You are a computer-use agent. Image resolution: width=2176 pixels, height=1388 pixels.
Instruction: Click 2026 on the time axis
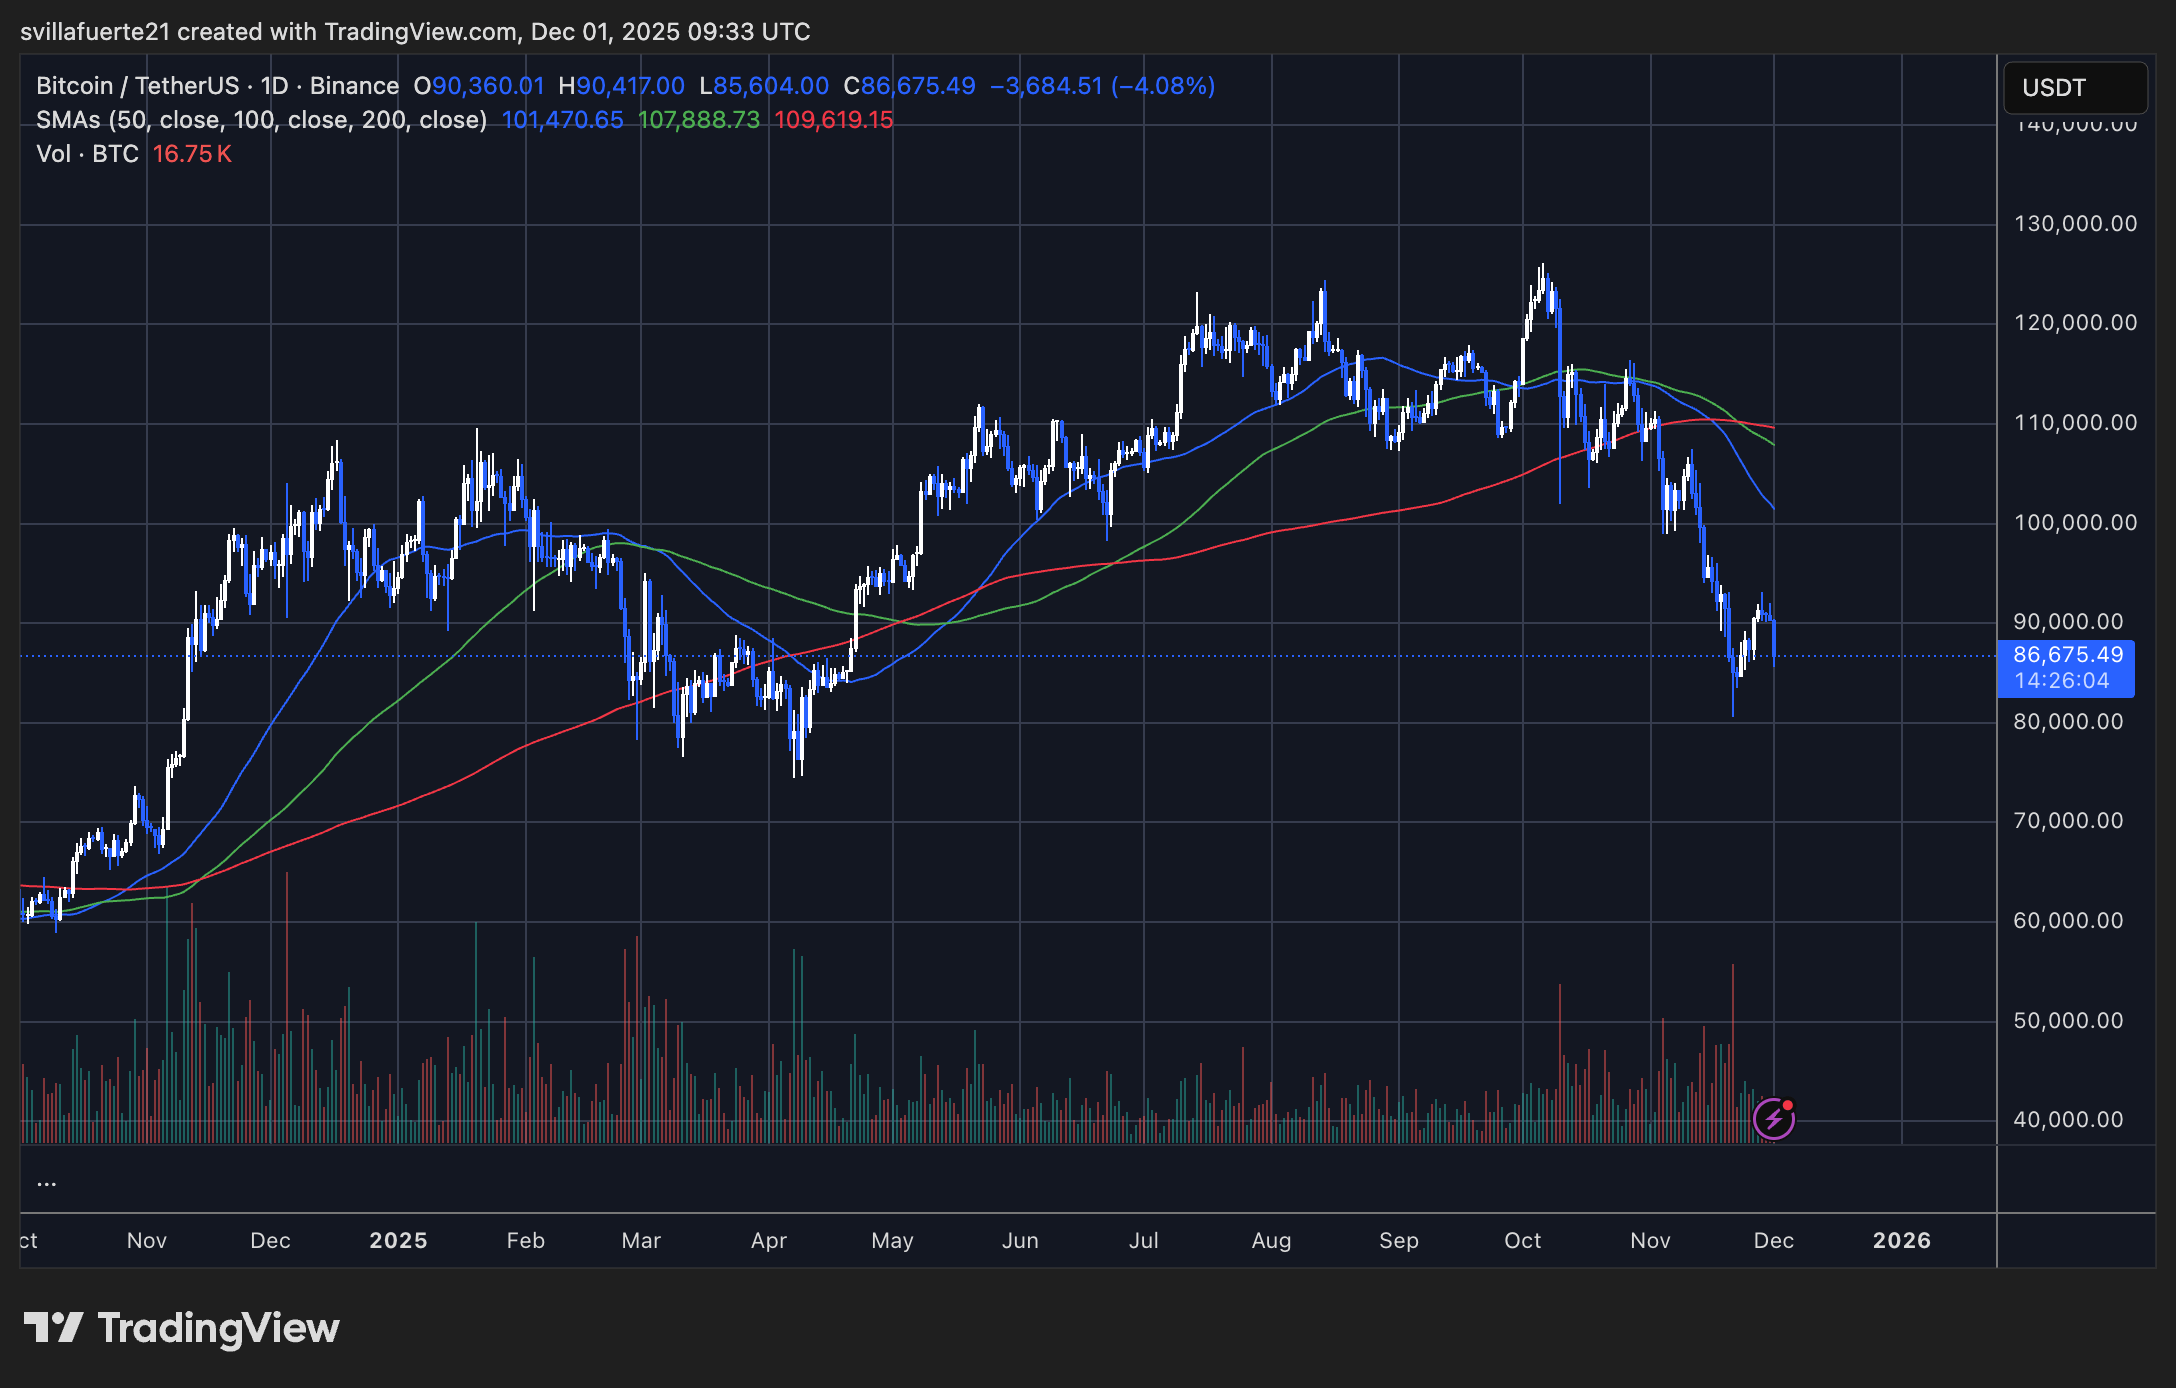point(1904,1240)
